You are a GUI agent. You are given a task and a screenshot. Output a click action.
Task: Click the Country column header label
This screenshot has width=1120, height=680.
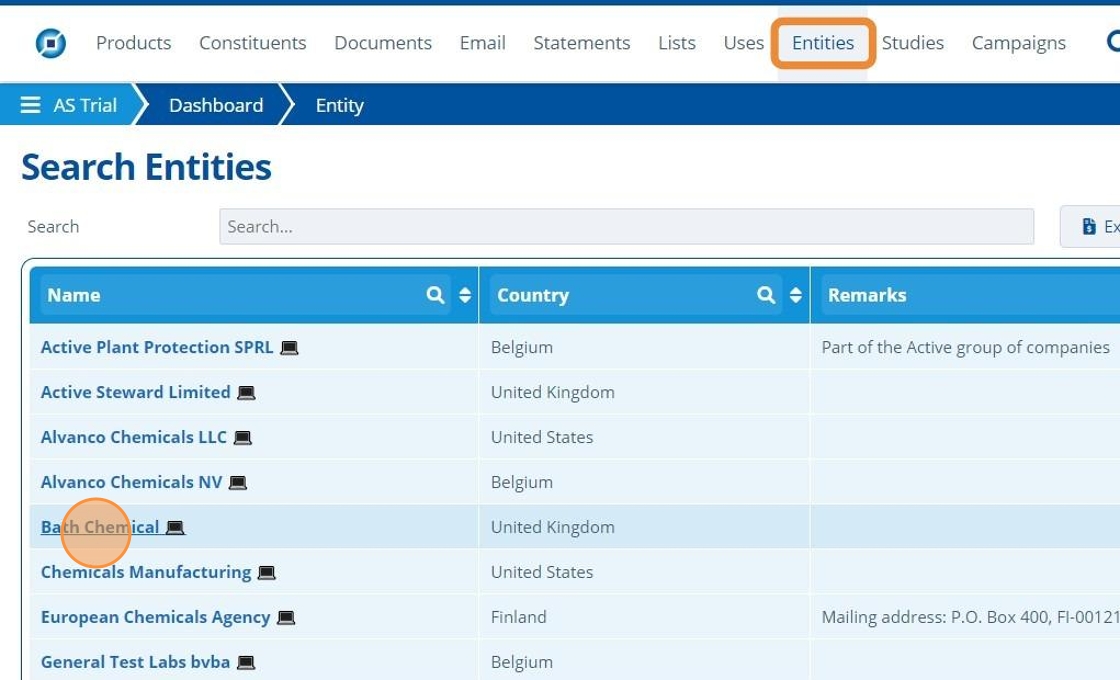coord(533,295)
